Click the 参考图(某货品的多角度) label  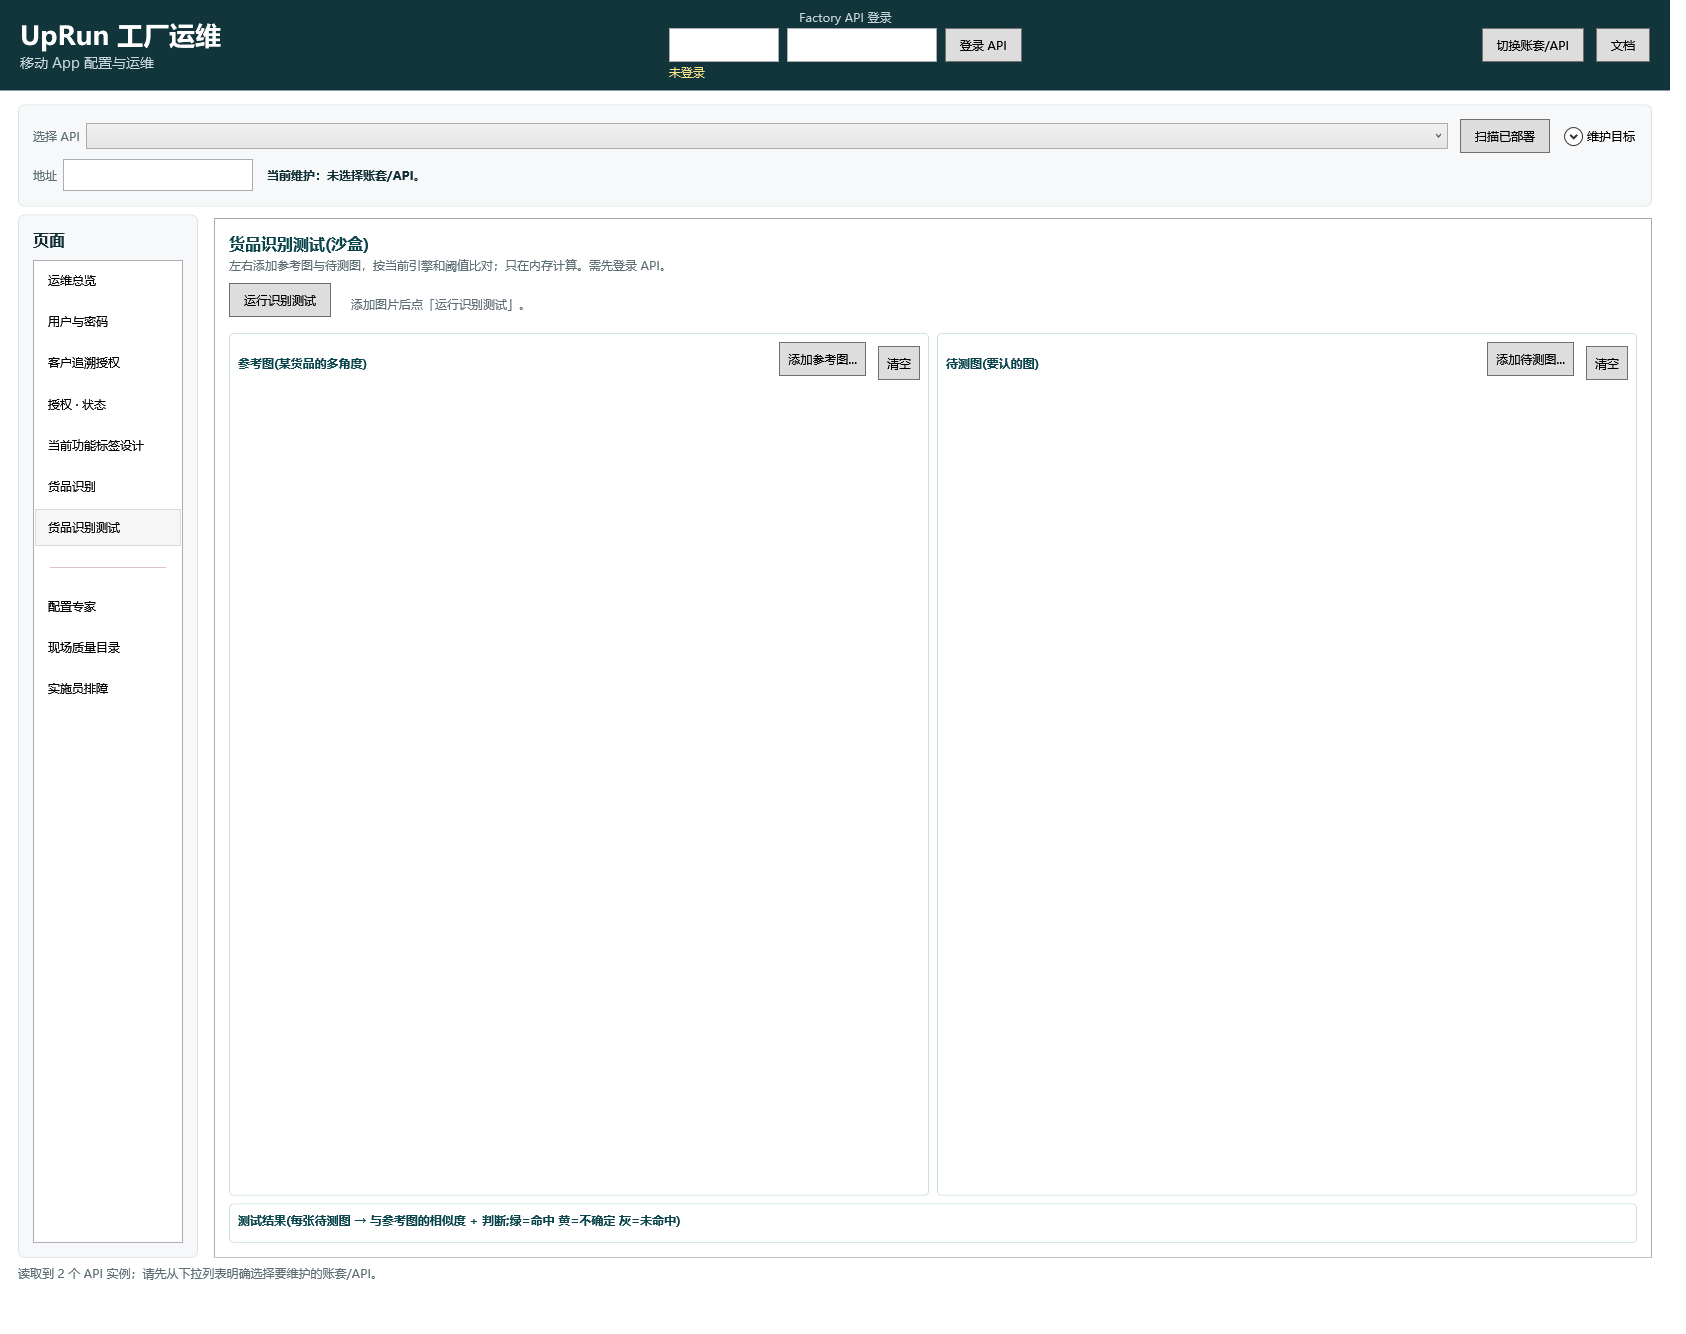(x=302, y=364)
